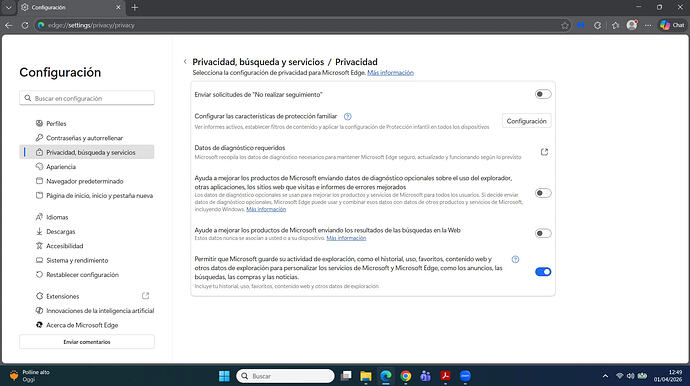Click the Buscar en configuración search field
The width and height of the screenshot is (690, 386).
point(87,98)
